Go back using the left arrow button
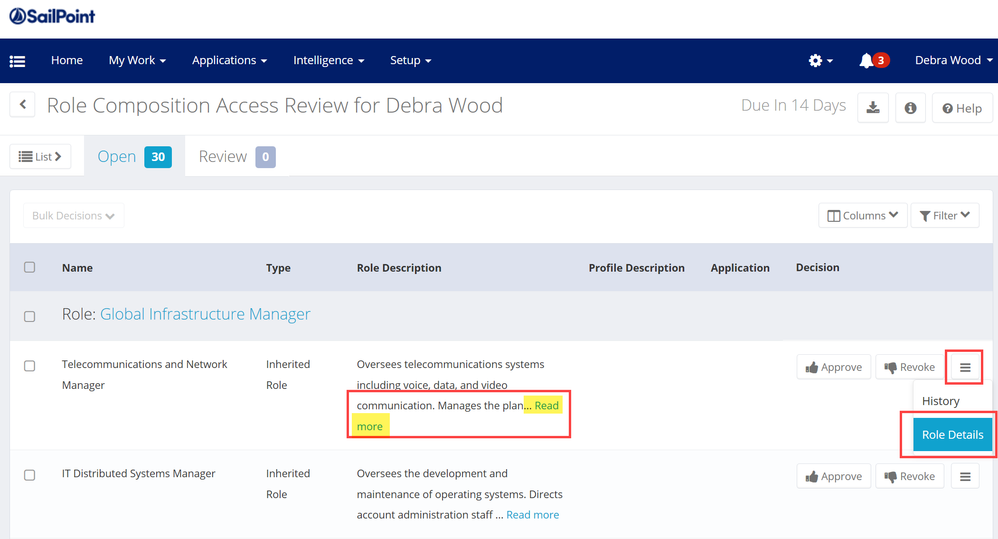Image resolution: width=998 pixels, height=539 pixels. click(x=22, y=105)
